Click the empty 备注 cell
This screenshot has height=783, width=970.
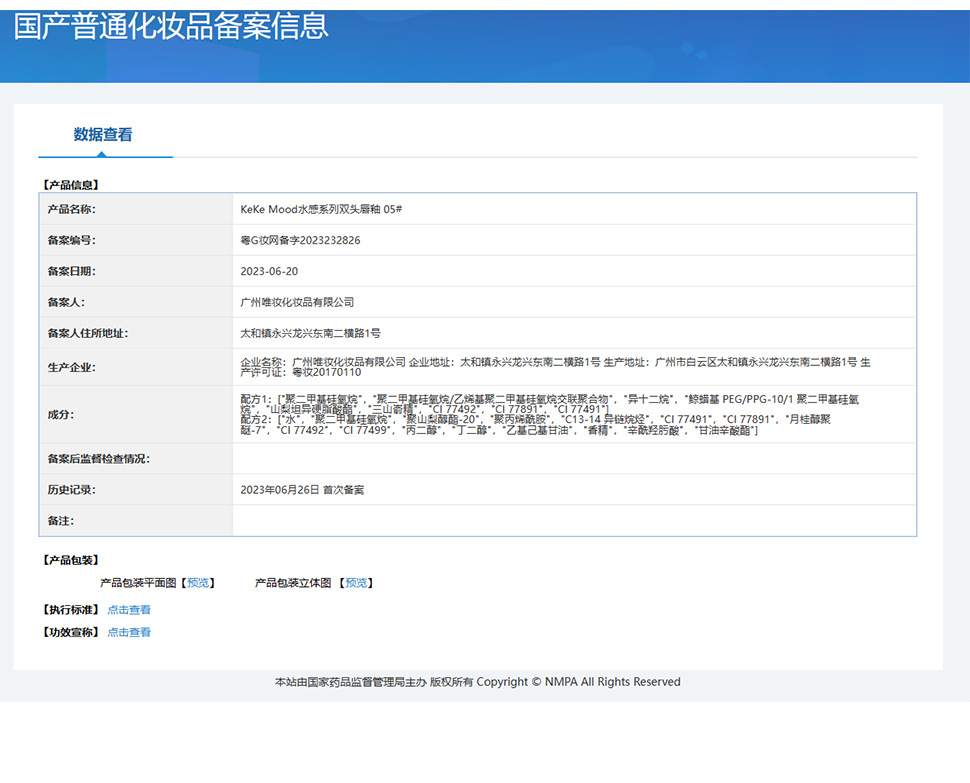pos(574,521)
